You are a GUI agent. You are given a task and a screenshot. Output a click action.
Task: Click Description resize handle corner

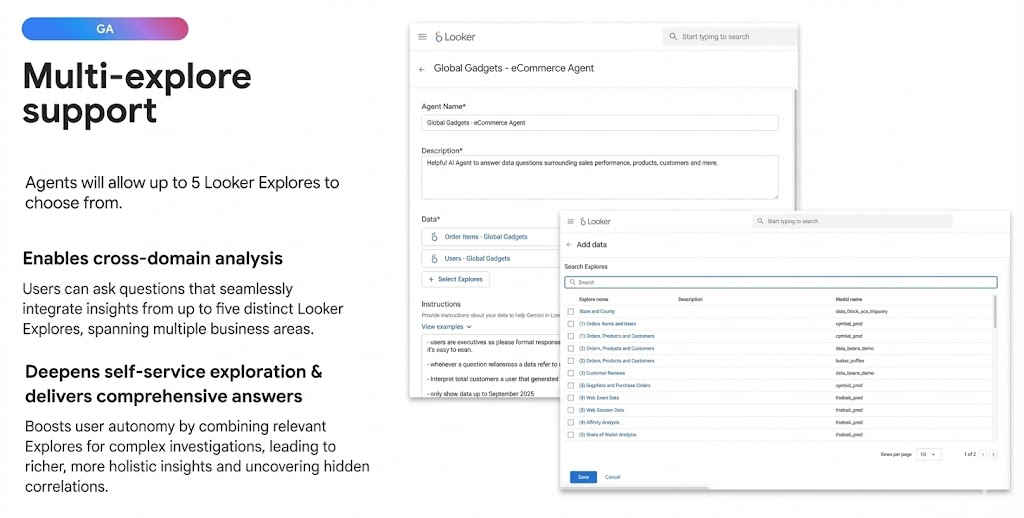[x=776, y=196]
